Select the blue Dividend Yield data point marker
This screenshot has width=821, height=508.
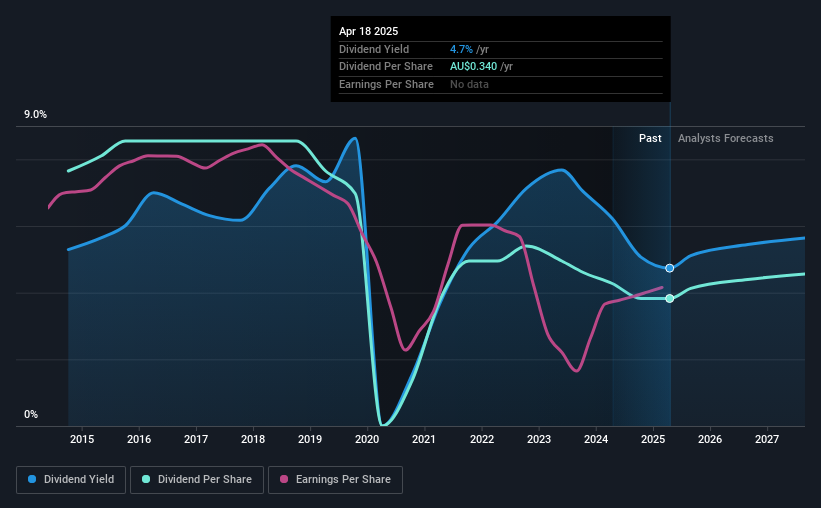click(670, 268)
